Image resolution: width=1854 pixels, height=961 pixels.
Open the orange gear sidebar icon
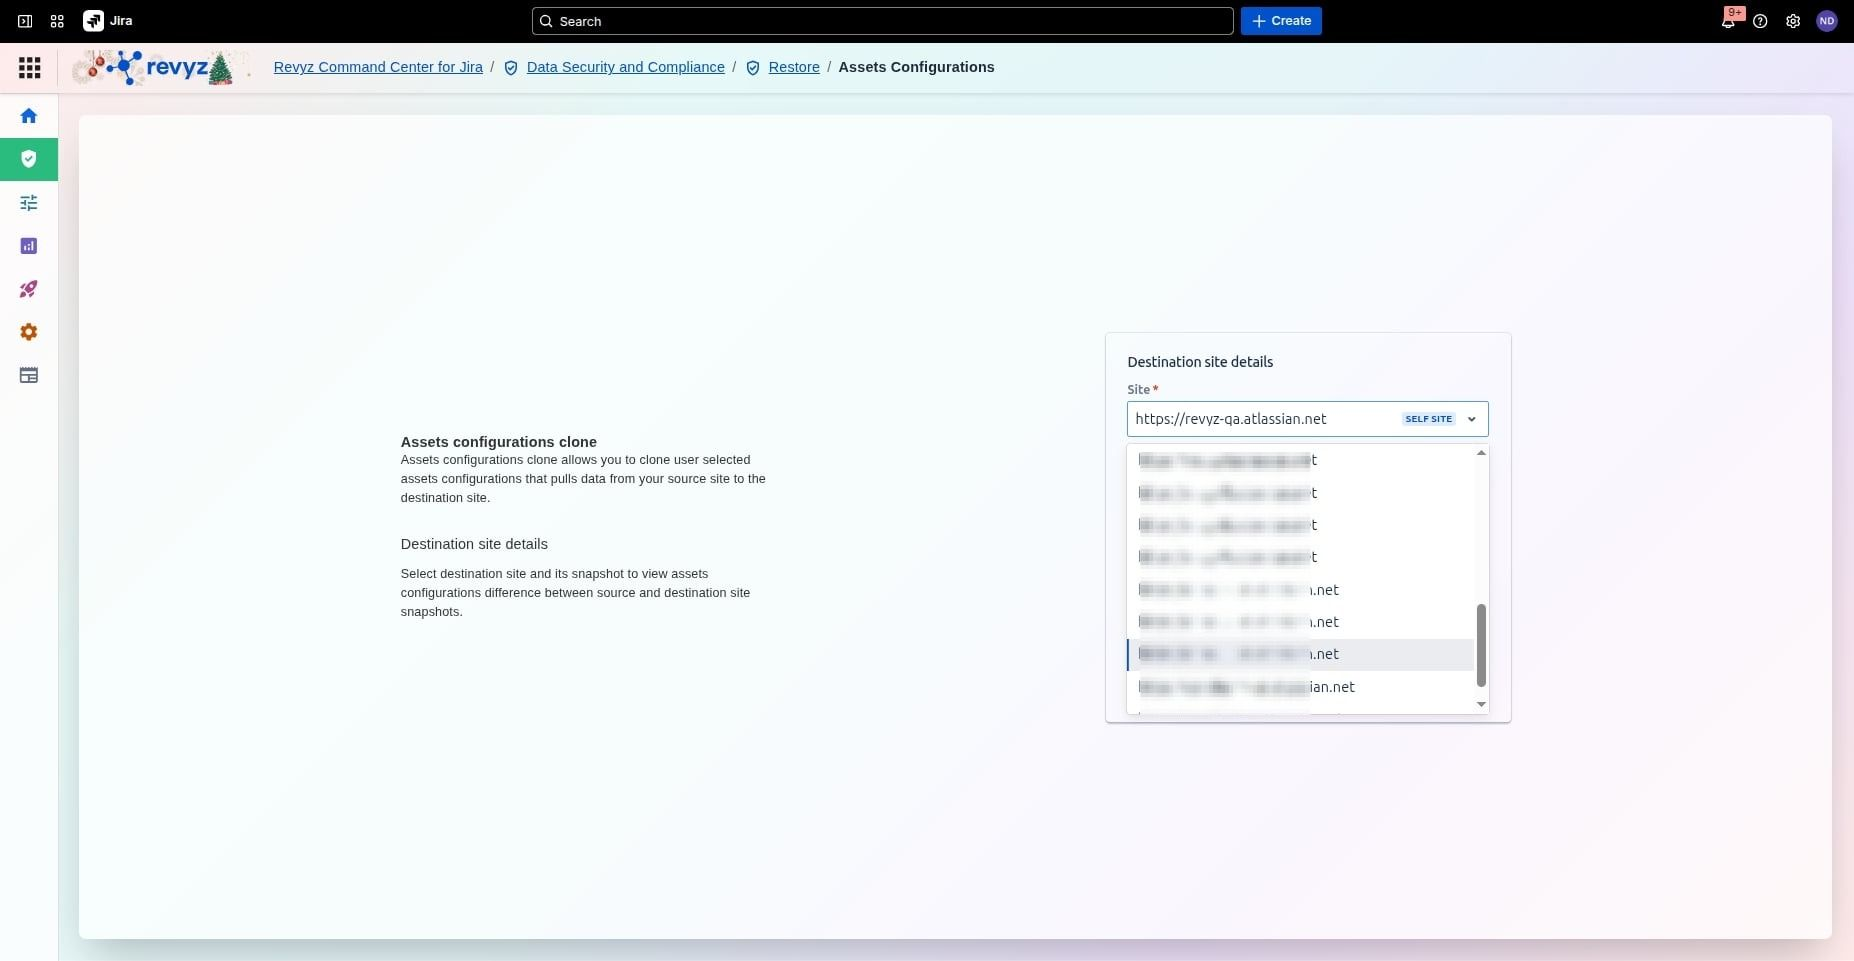click(29, 332)
